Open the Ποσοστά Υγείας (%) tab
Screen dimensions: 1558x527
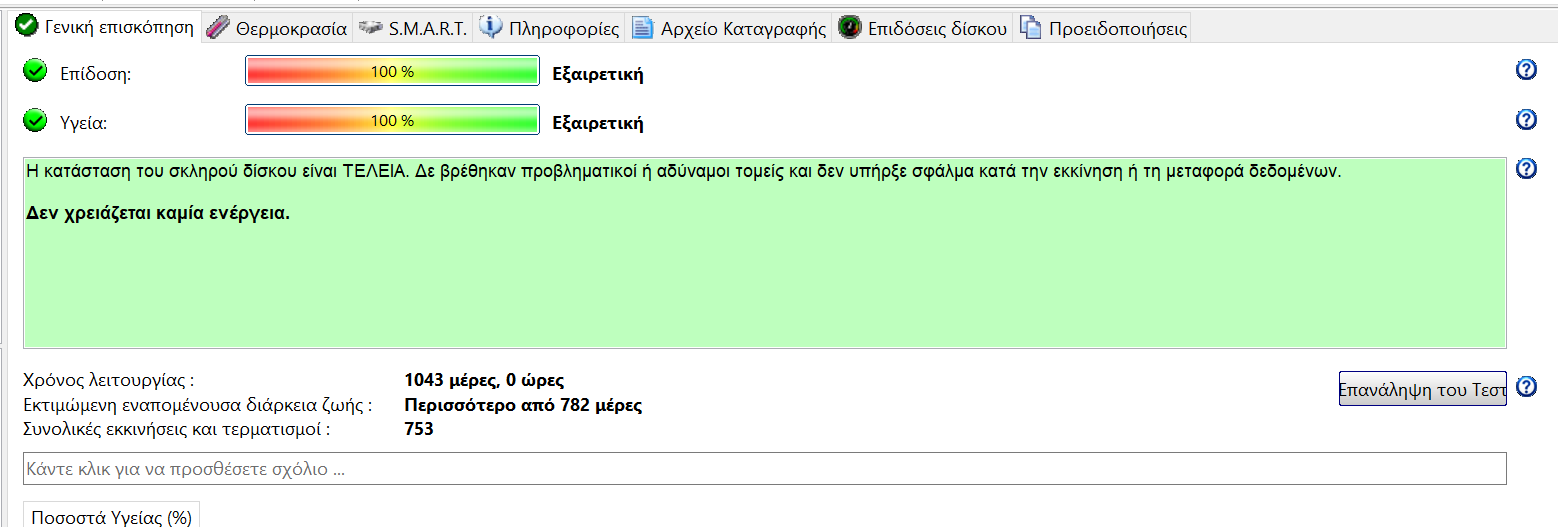click(111, 516)
